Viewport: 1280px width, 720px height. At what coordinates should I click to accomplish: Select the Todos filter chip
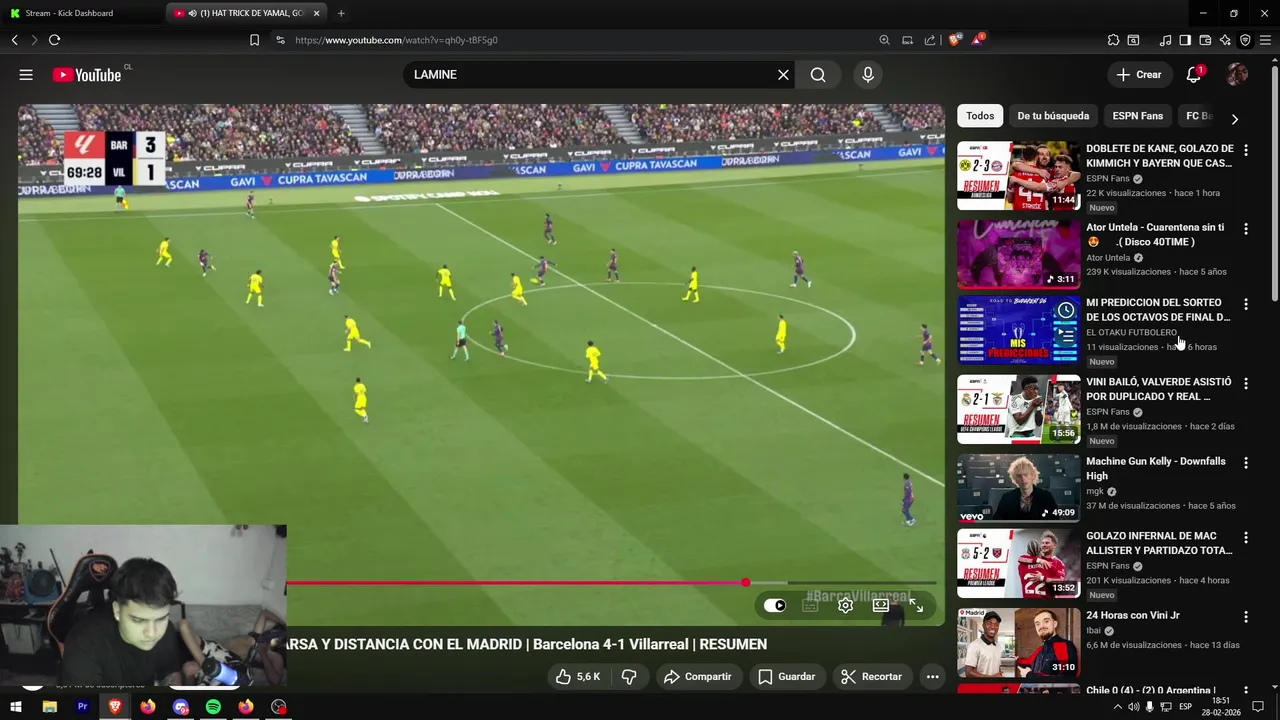click(x=980, y=116)
